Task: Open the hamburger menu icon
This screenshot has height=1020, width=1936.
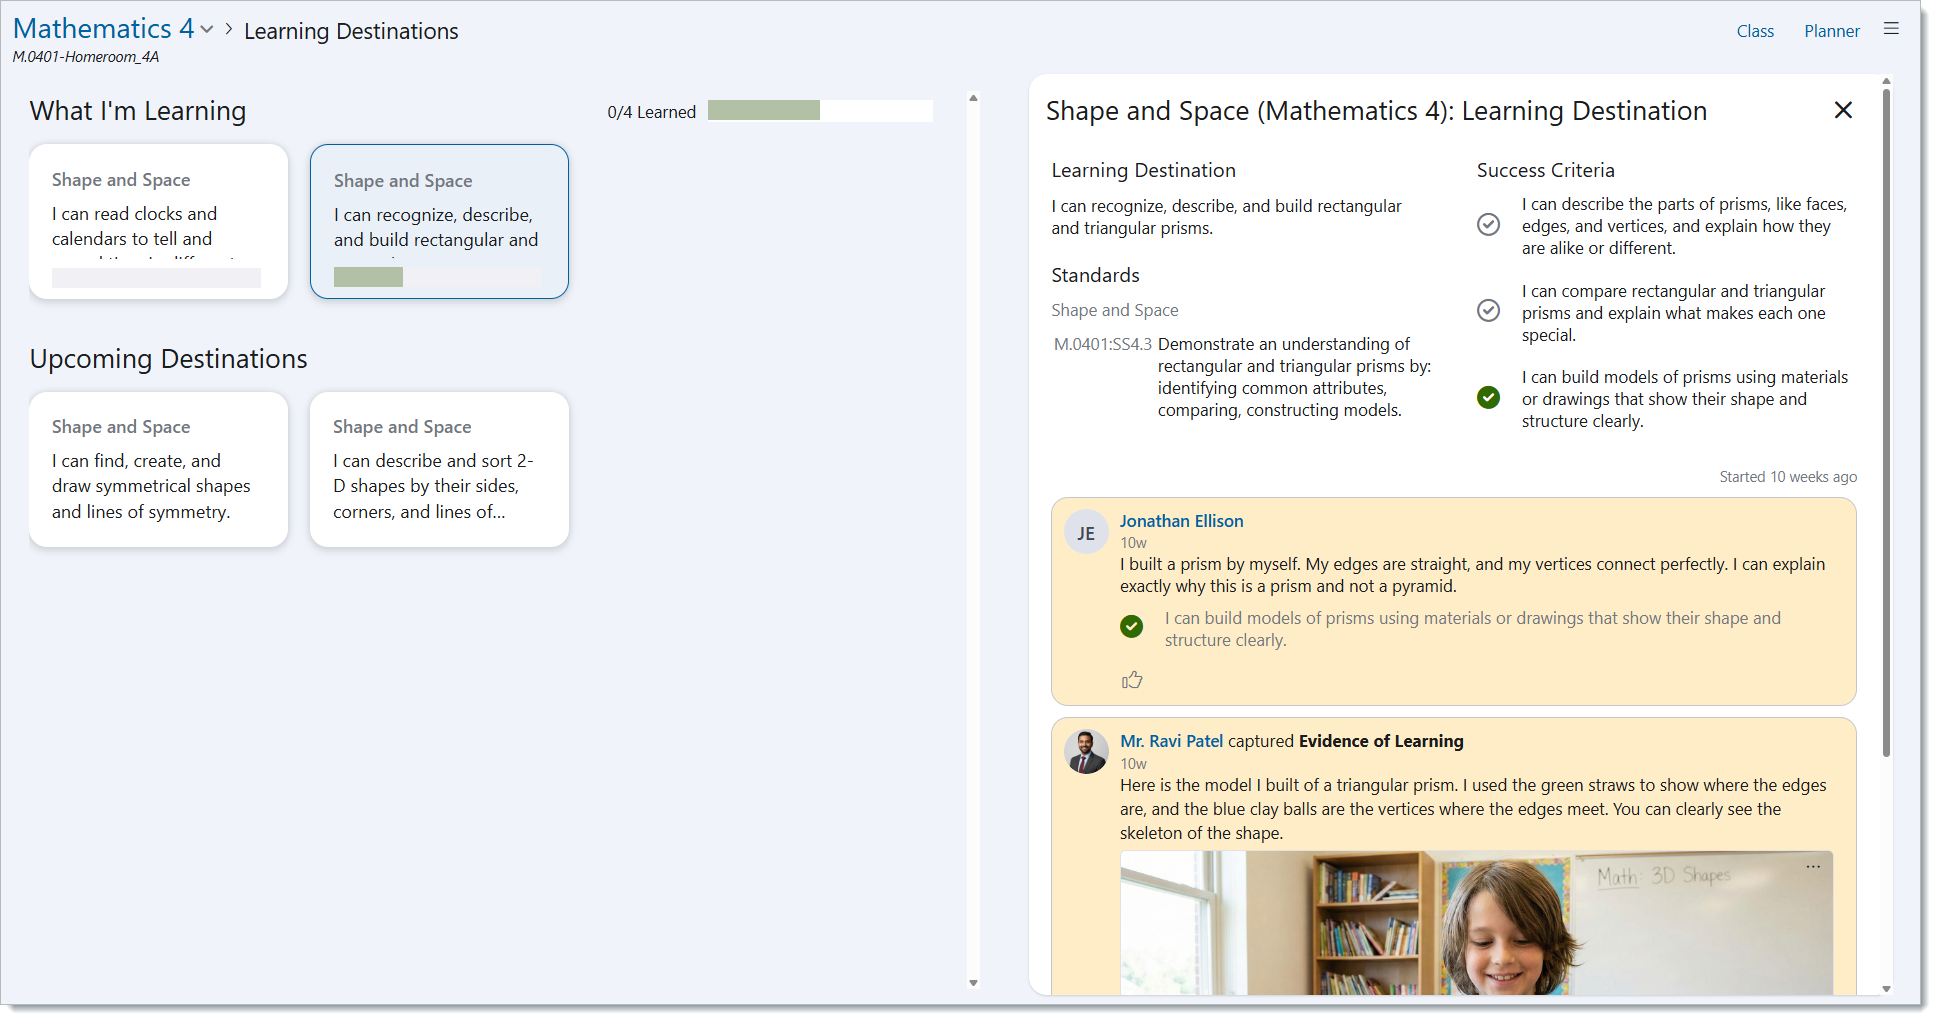Action: (1890, 29)
